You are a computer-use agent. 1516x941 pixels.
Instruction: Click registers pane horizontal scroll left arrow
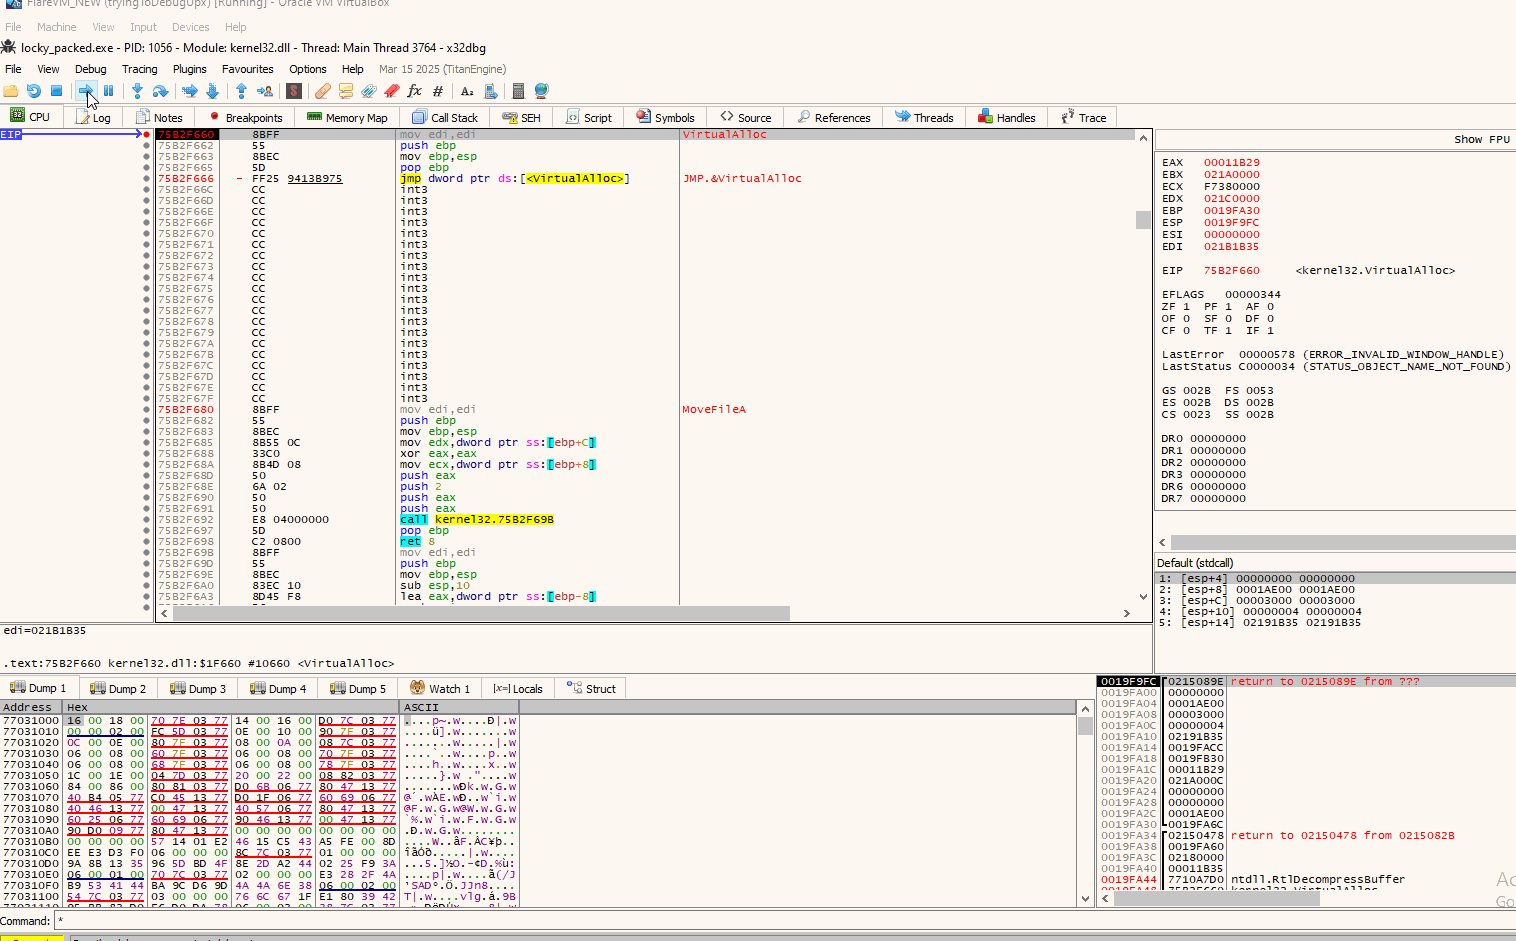[1163, 542]
